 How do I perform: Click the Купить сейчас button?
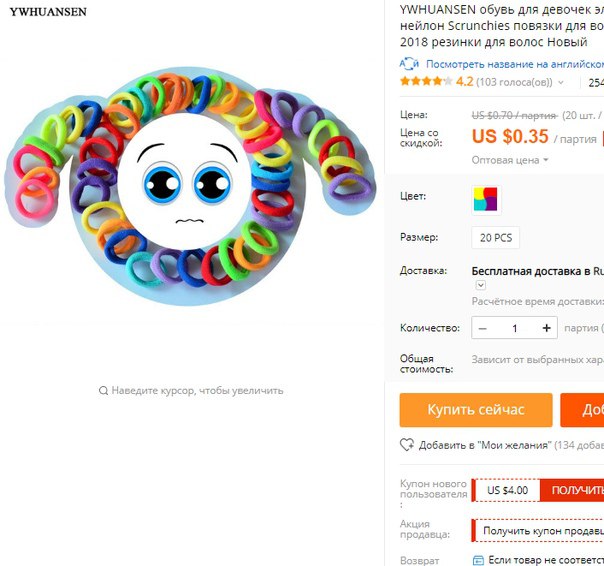click(x=476, y=410)
